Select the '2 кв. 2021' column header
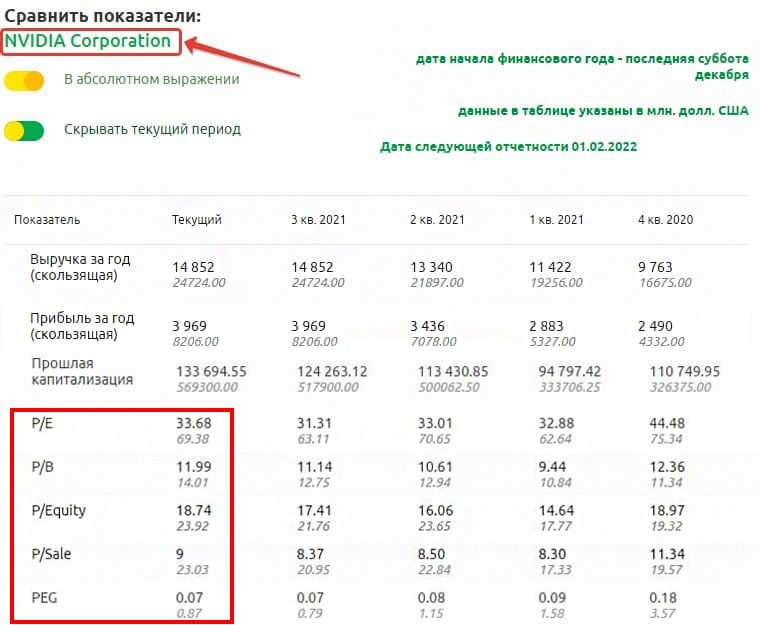Image resolution: width=759 pixels, height=625 pixels. click(x=437, y=220)
